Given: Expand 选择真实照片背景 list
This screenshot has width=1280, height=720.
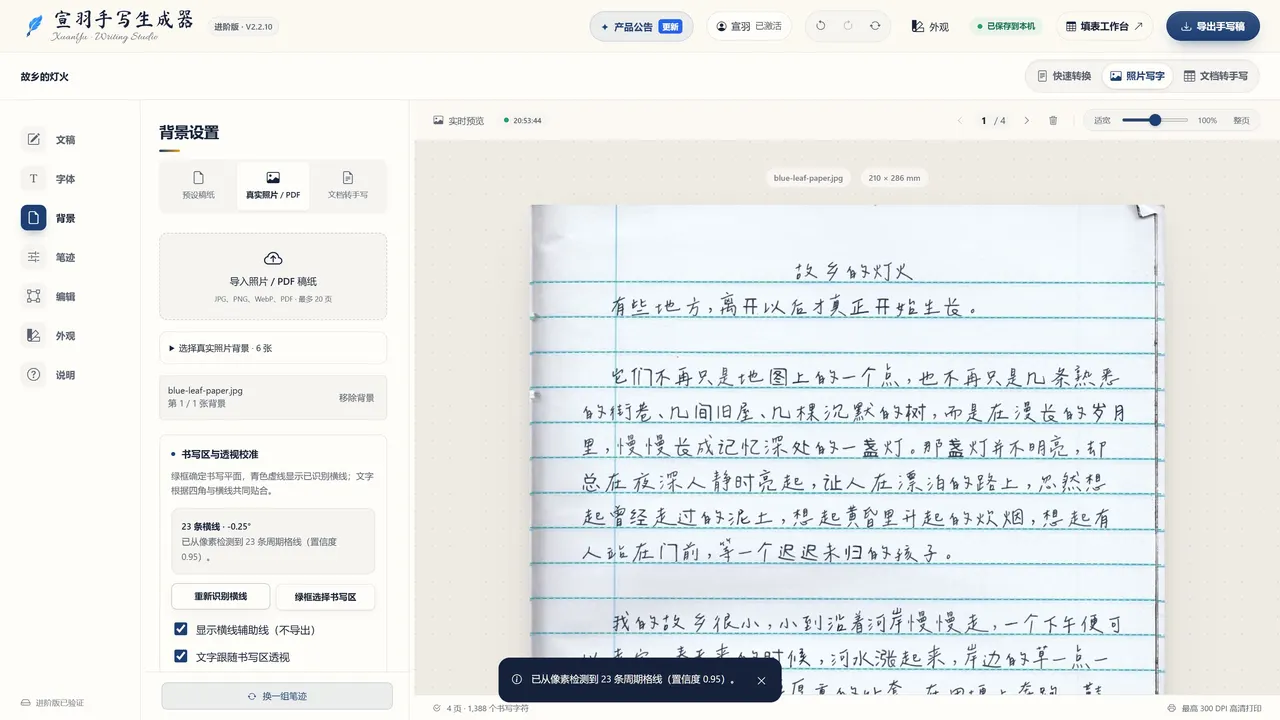Looking at the screenshot, I should pos(273,348).
